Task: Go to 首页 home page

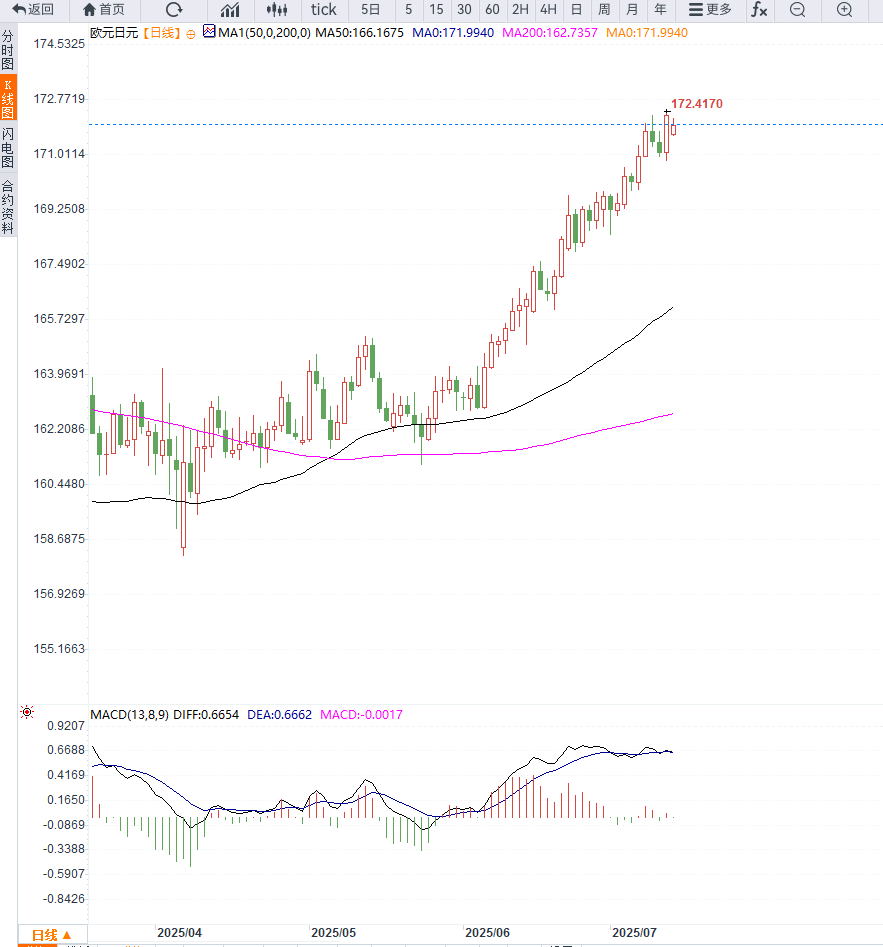Action: point(104,10)
